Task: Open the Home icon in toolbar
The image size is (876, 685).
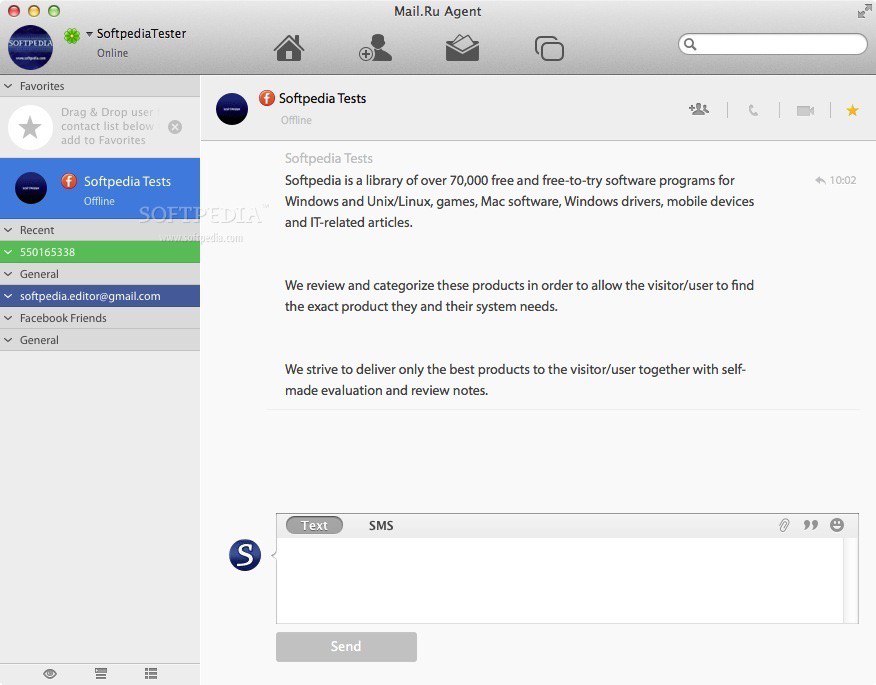Action: click(289, 47)
